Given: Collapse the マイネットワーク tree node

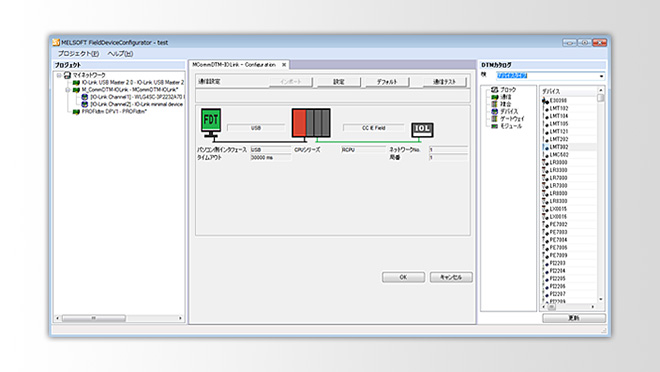Looking at the screenshot, I should (x=59, y=75).
